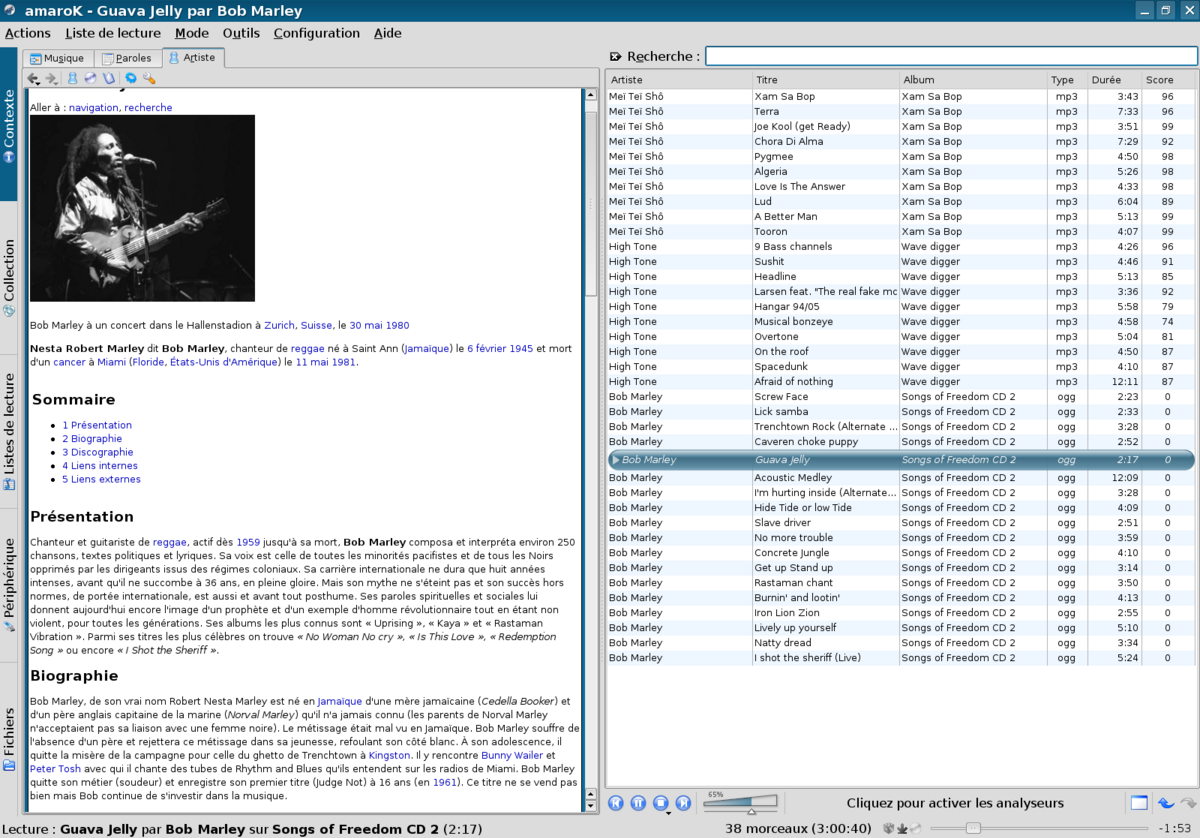1200x838 pixels.
Task: Open the Mode menu
Action: [192, 33]
